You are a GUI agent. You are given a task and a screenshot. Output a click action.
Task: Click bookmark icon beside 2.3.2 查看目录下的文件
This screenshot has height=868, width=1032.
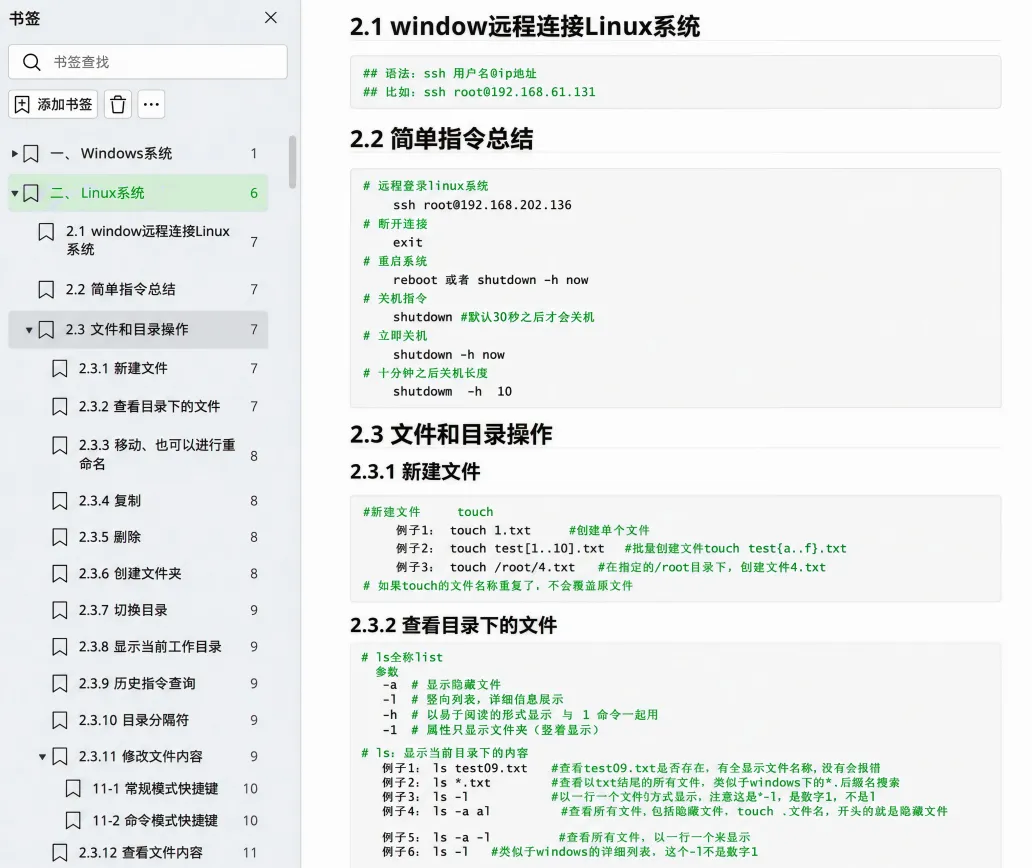[x=60, y=407]
